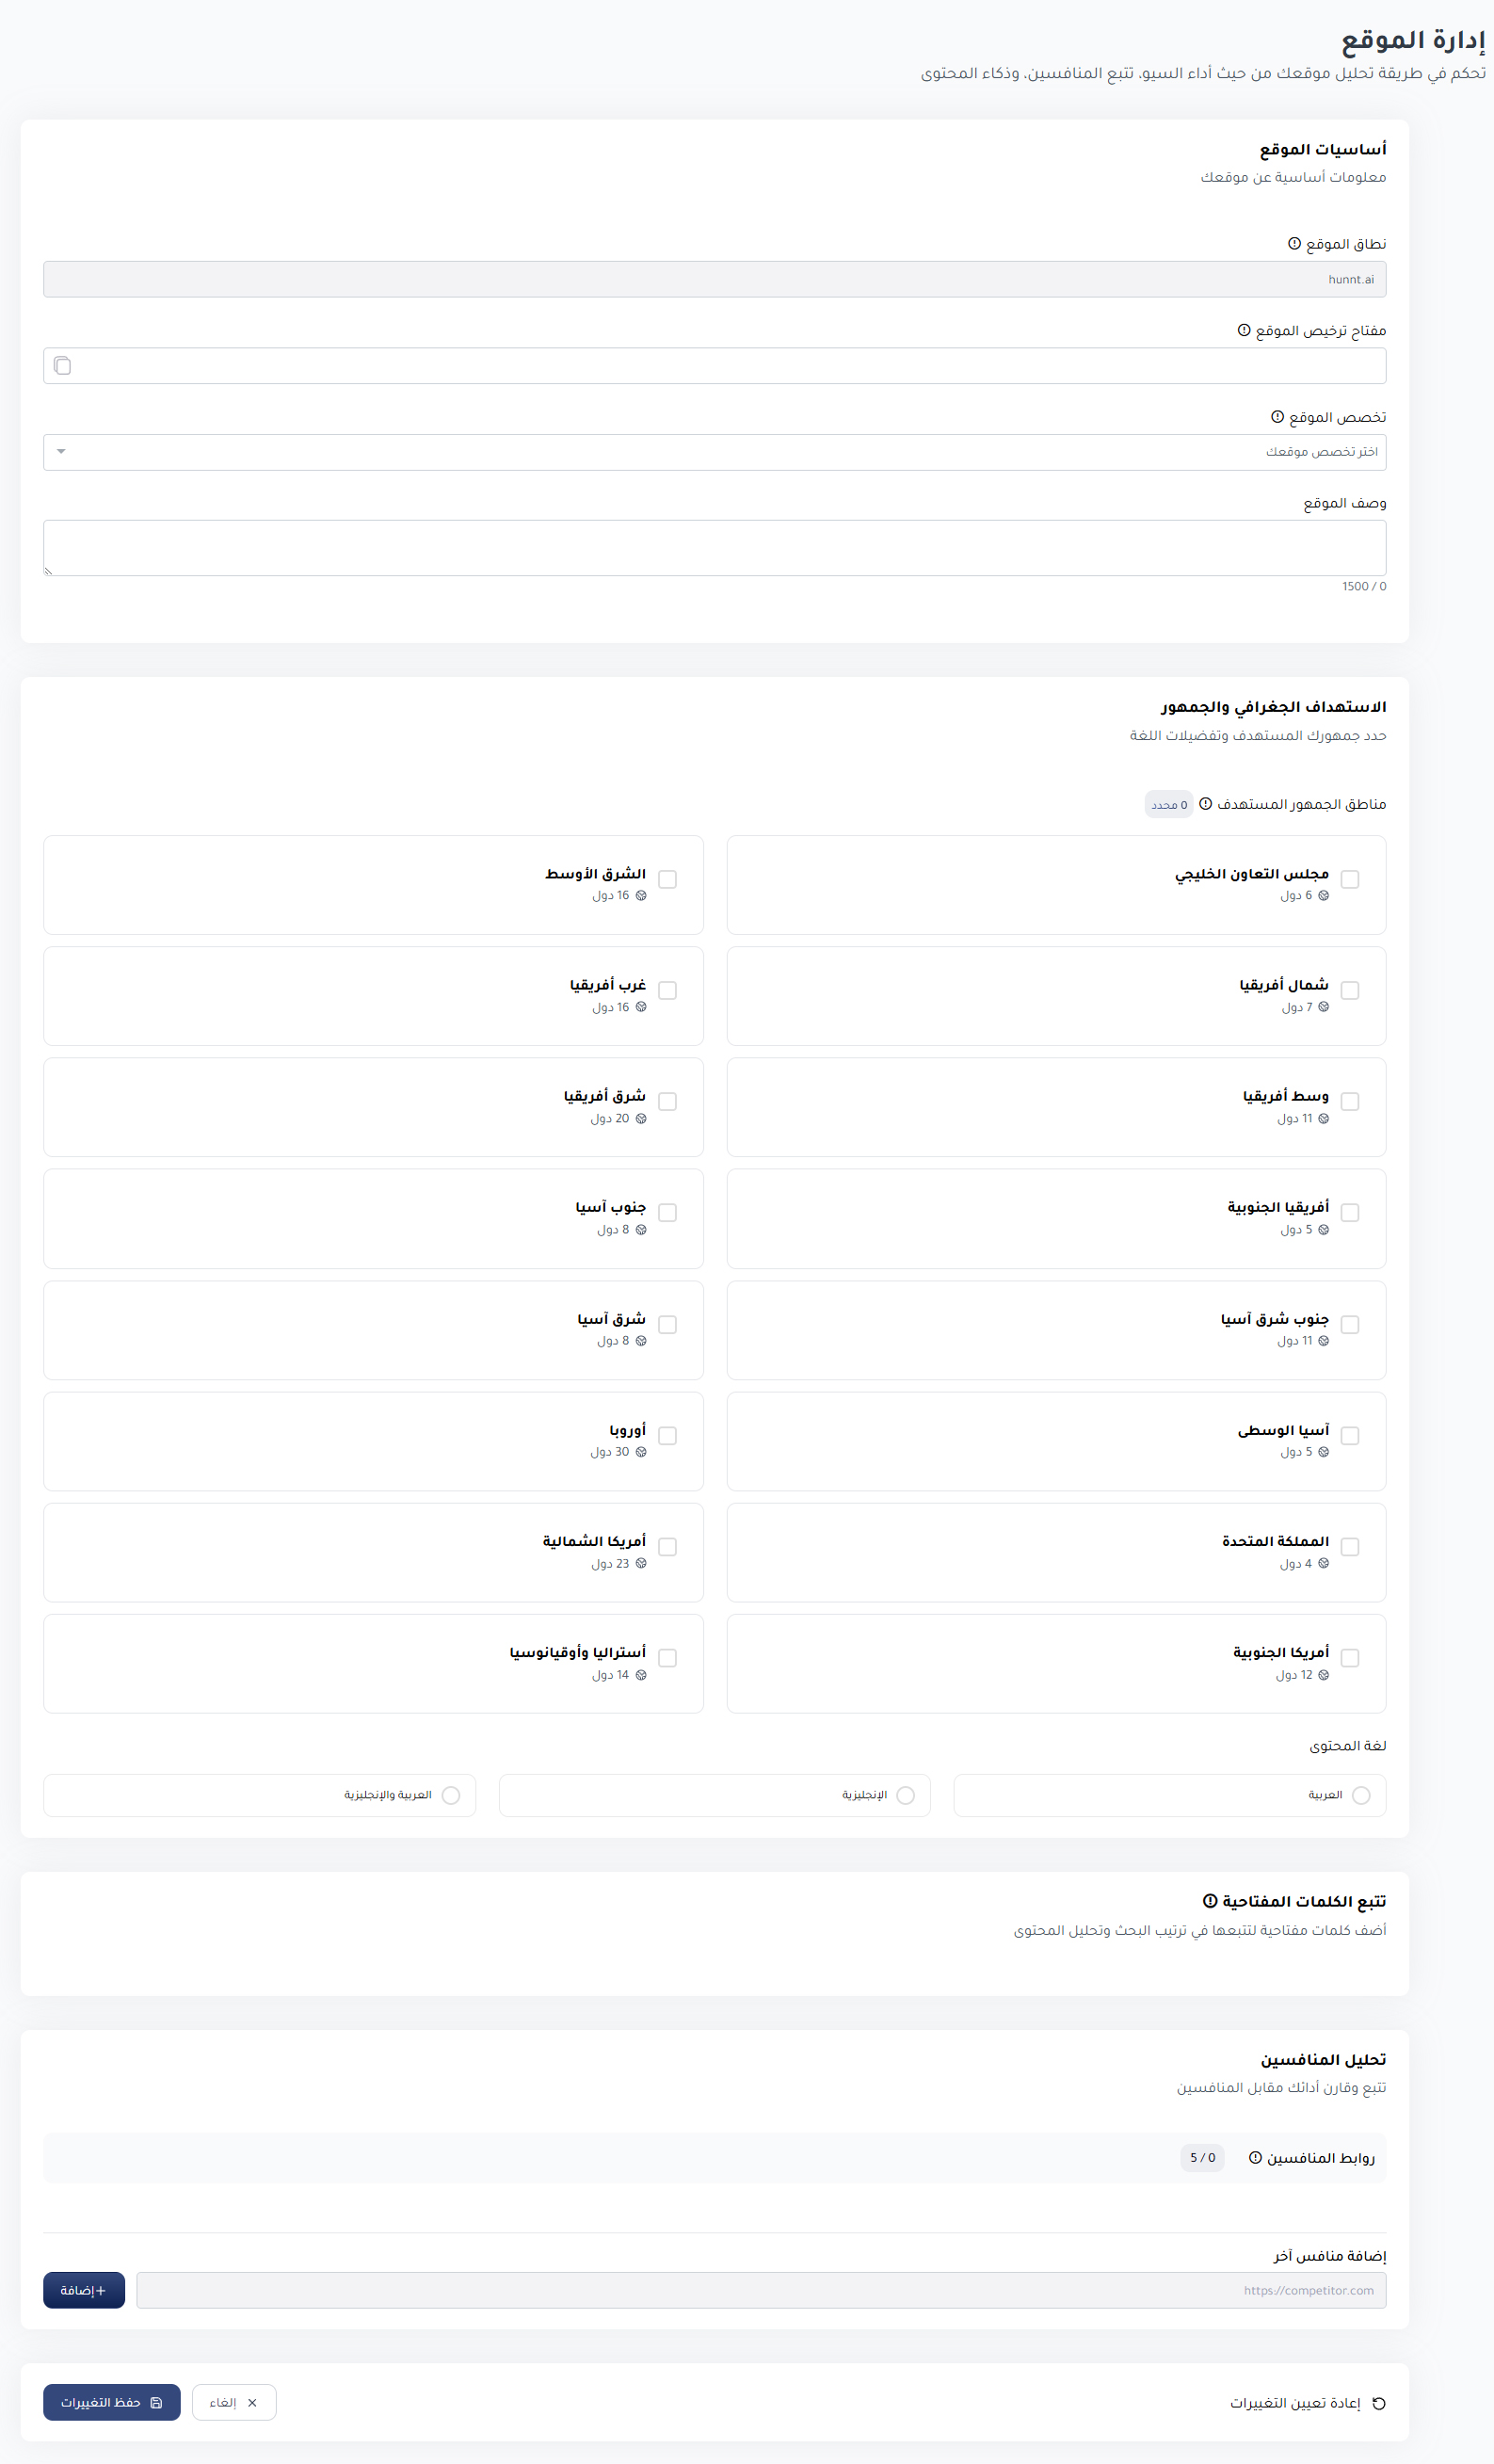Click info icon next to تتبع الكلمات المفتاحية

pyautogui.click(x=1210, y=1901)
